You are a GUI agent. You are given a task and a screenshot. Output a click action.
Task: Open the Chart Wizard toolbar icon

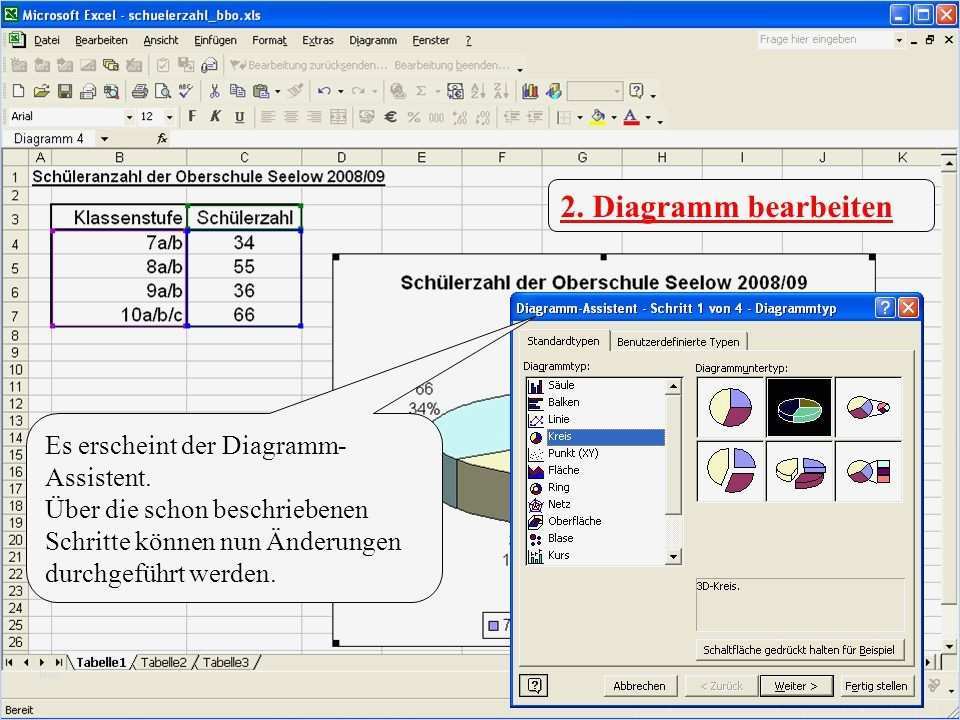pos(530,91)
